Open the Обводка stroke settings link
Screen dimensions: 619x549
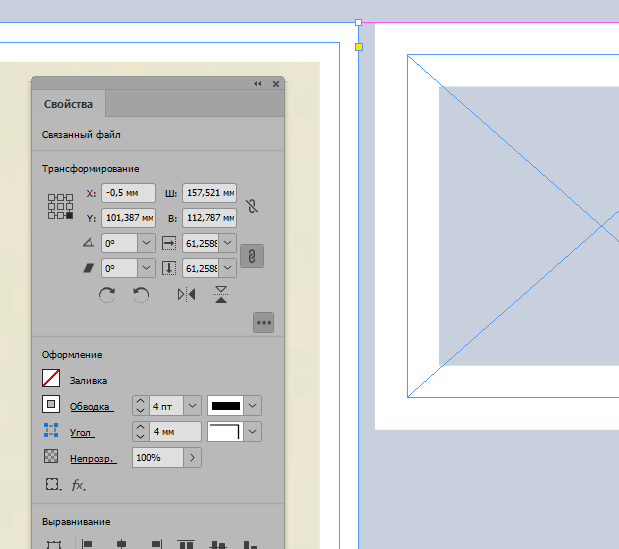click(x=91, y=406)
